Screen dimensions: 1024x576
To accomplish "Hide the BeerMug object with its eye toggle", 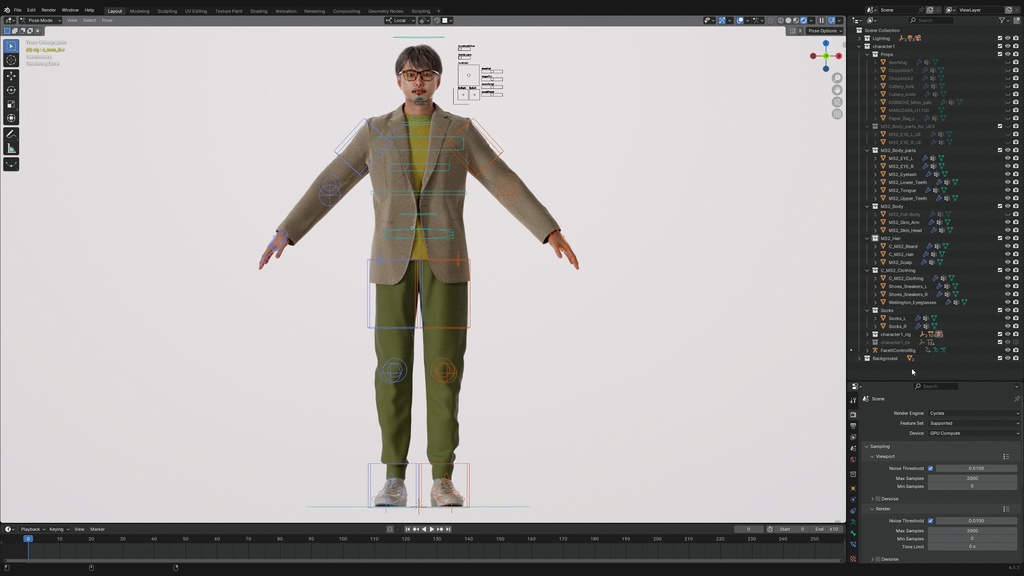I will pos(1007,61).
